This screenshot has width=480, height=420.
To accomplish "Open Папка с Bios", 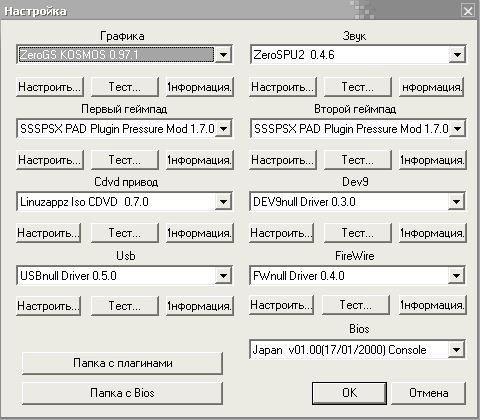I will 122,393.
